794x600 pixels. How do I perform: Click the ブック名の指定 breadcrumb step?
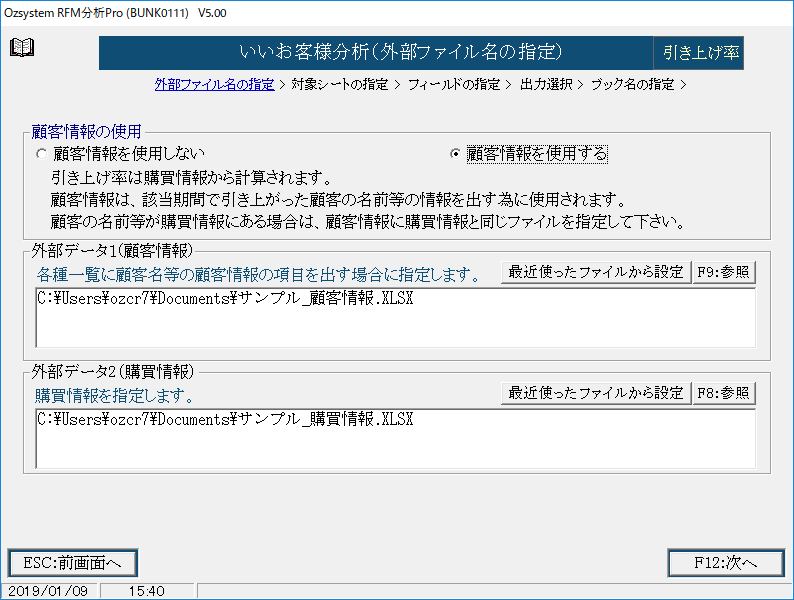click(x=632, y=84)
